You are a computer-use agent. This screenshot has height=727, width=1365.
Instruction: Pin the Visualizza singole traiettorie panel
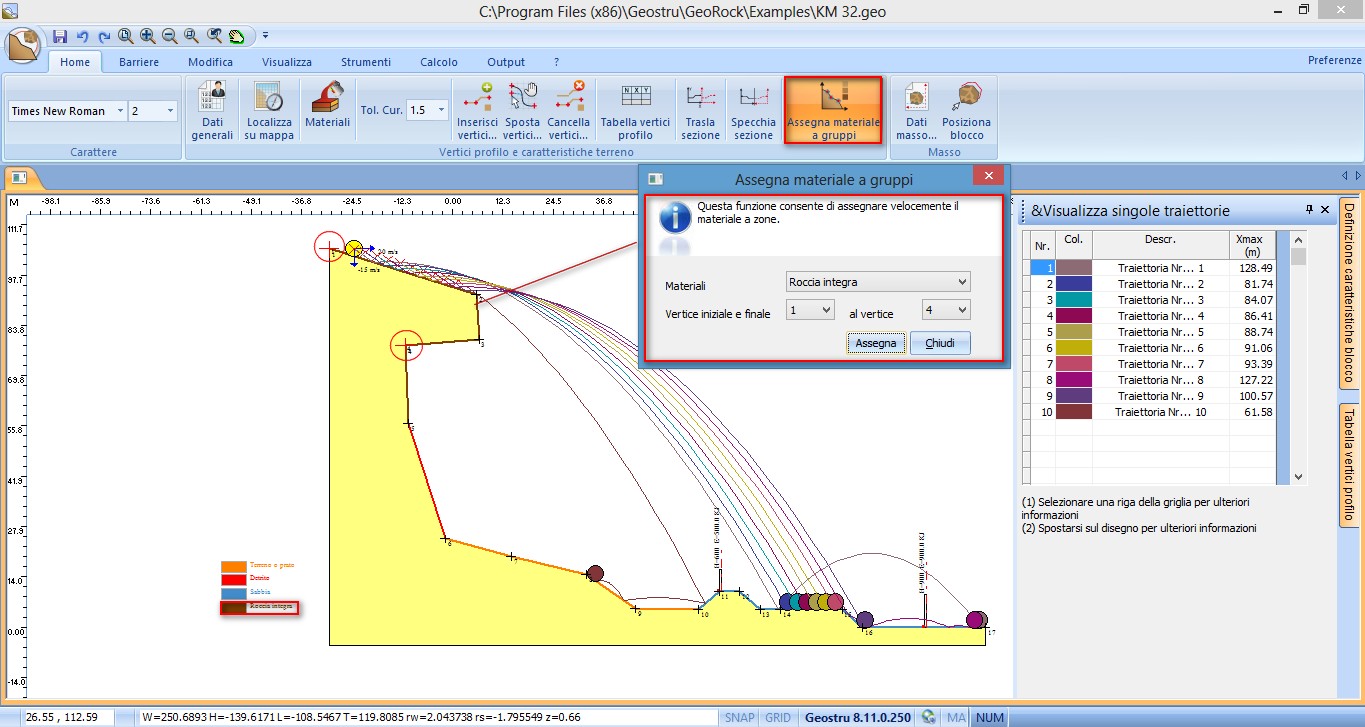coord(1310,209)
